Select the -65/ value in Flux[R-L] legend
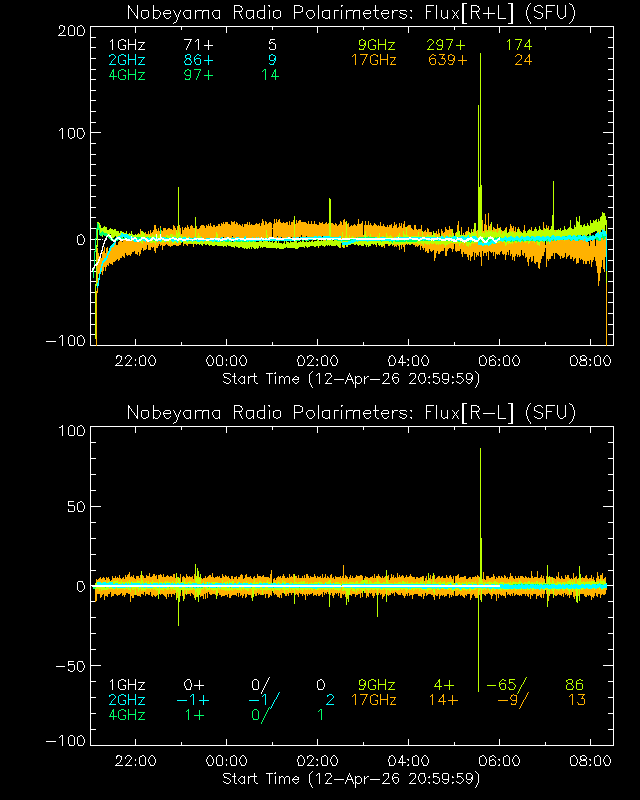The width and height of the screenshot is (640, 800). (508, 685)
